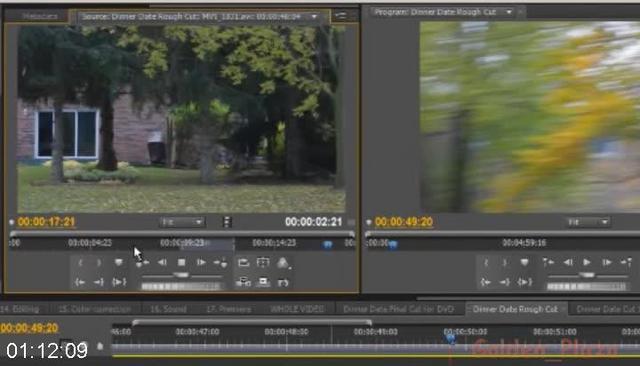The image size is (640, 366).
Task: Play In to Out in Source monitor
Action: [118, 282]
